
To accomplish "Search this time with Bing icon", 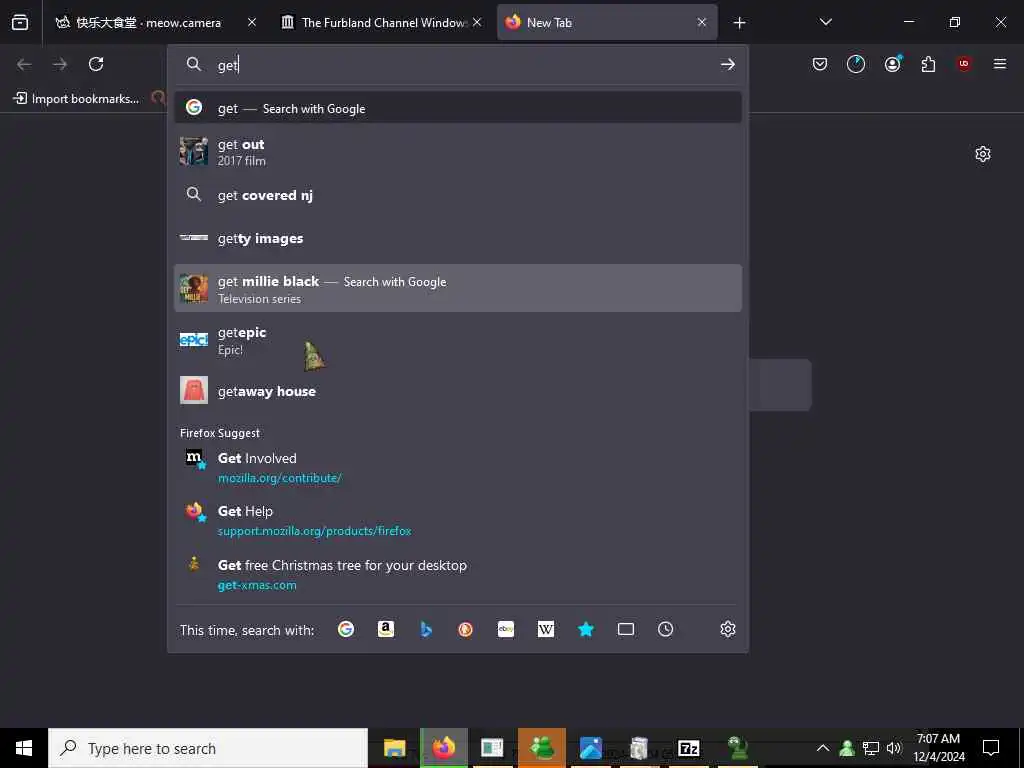I will tap(426, 629).
